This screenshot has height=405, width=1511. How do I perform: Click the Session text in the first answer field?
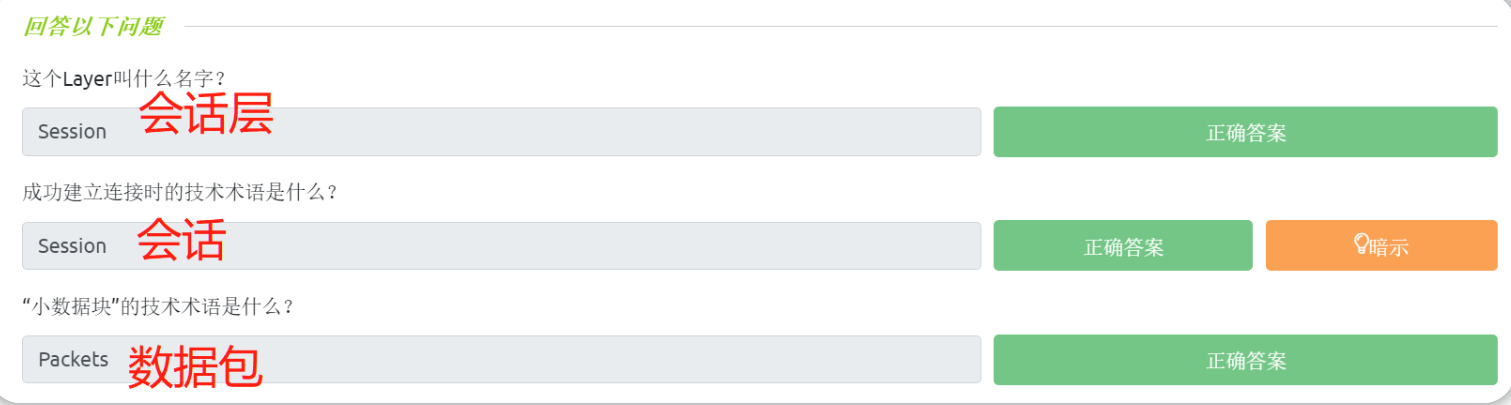72,132
